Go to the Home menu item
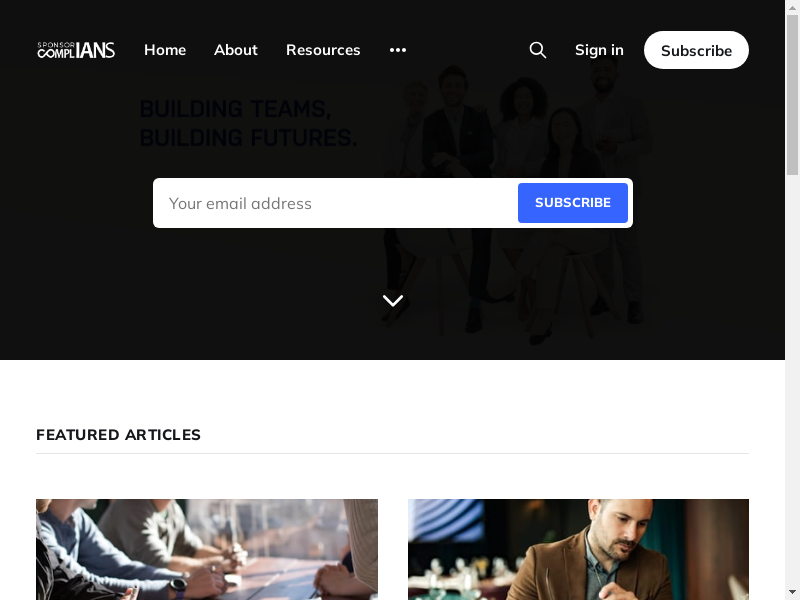The width and height of the screenshot is (800, 600). (x=165, y=50)
